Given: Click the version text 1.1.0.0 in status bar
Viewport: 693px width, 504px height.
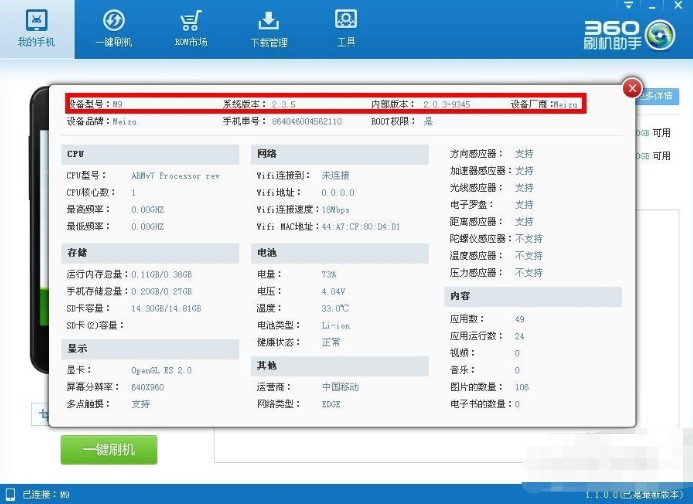Looking at the screenshot, I should [635, 494].
